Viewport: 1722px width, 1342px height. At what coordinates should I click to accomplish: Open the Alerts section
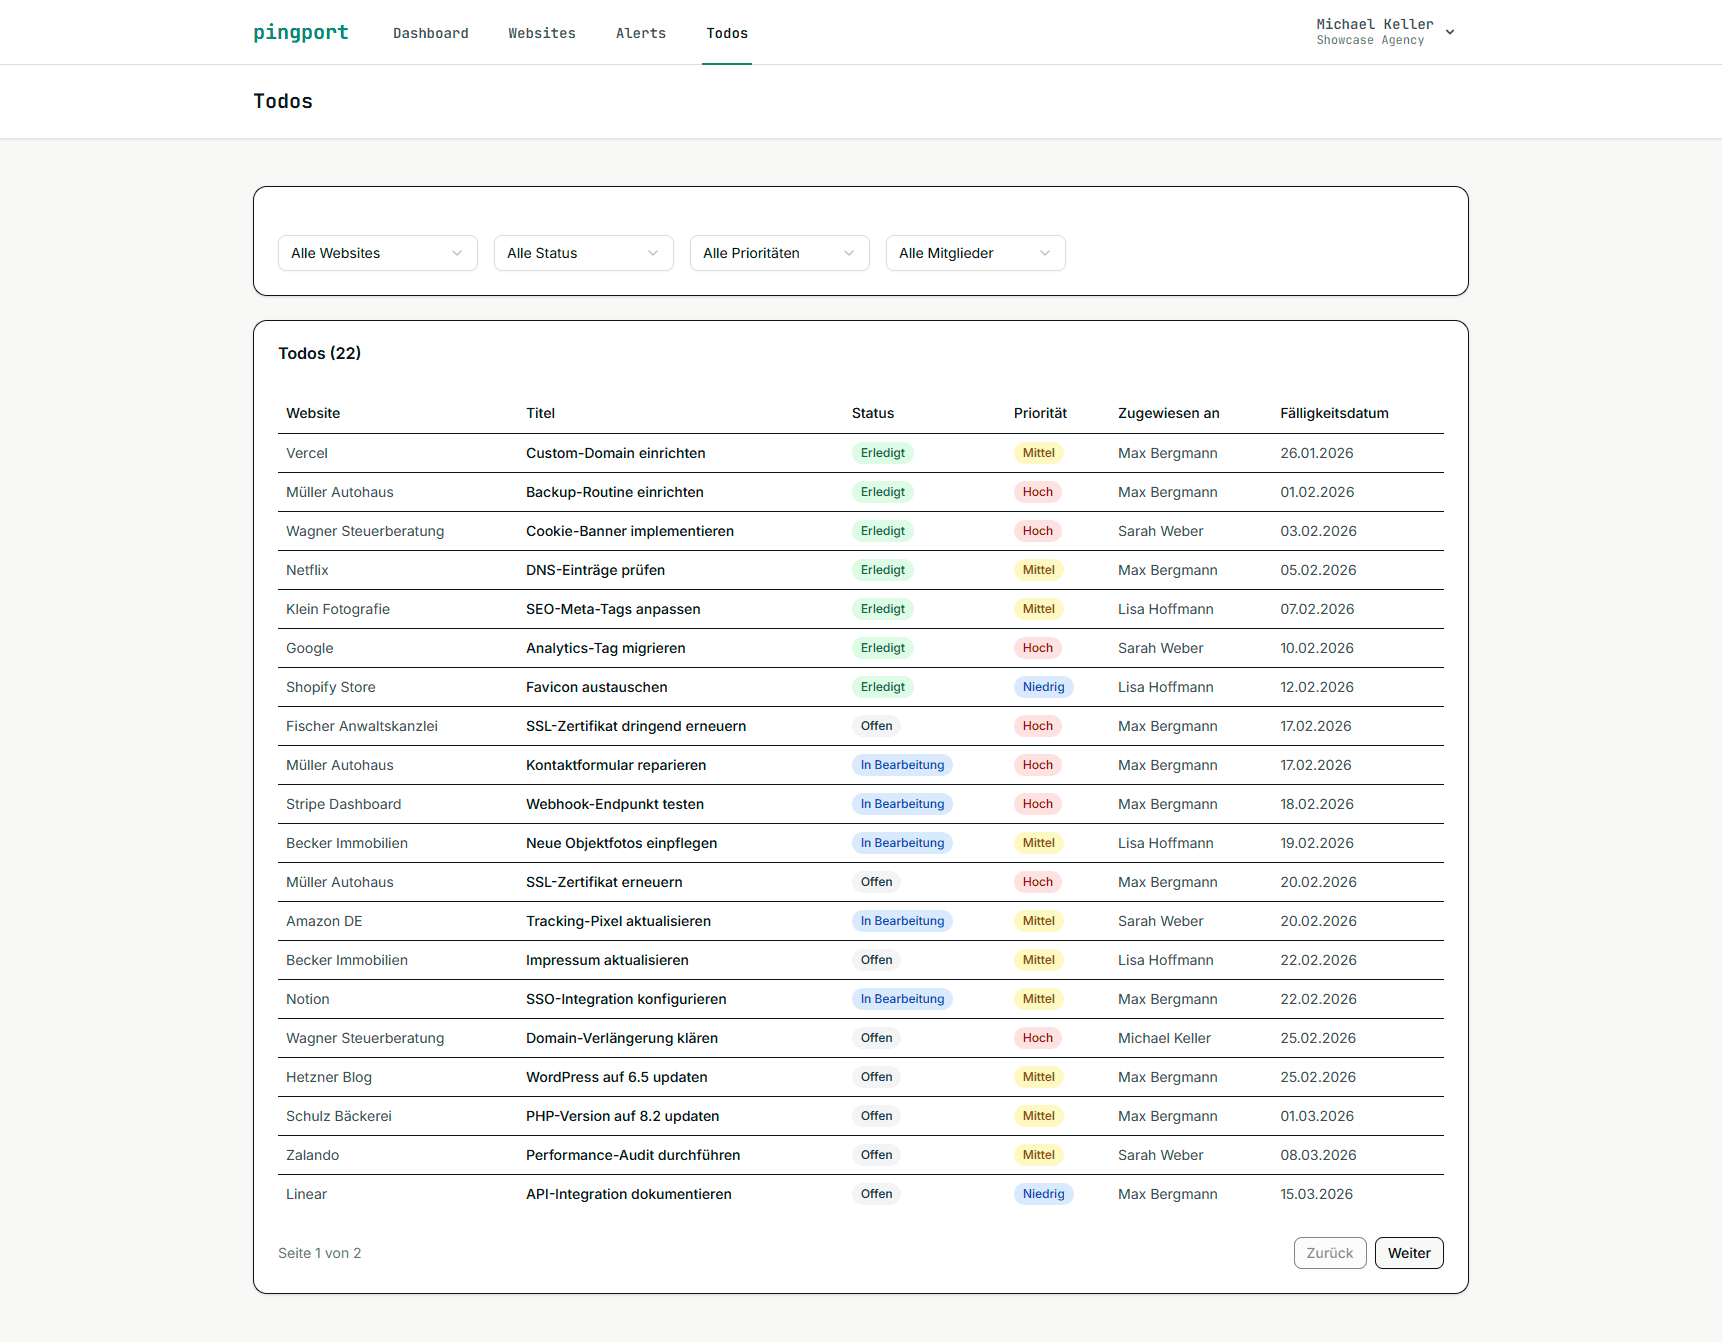(x=641, y=33)
